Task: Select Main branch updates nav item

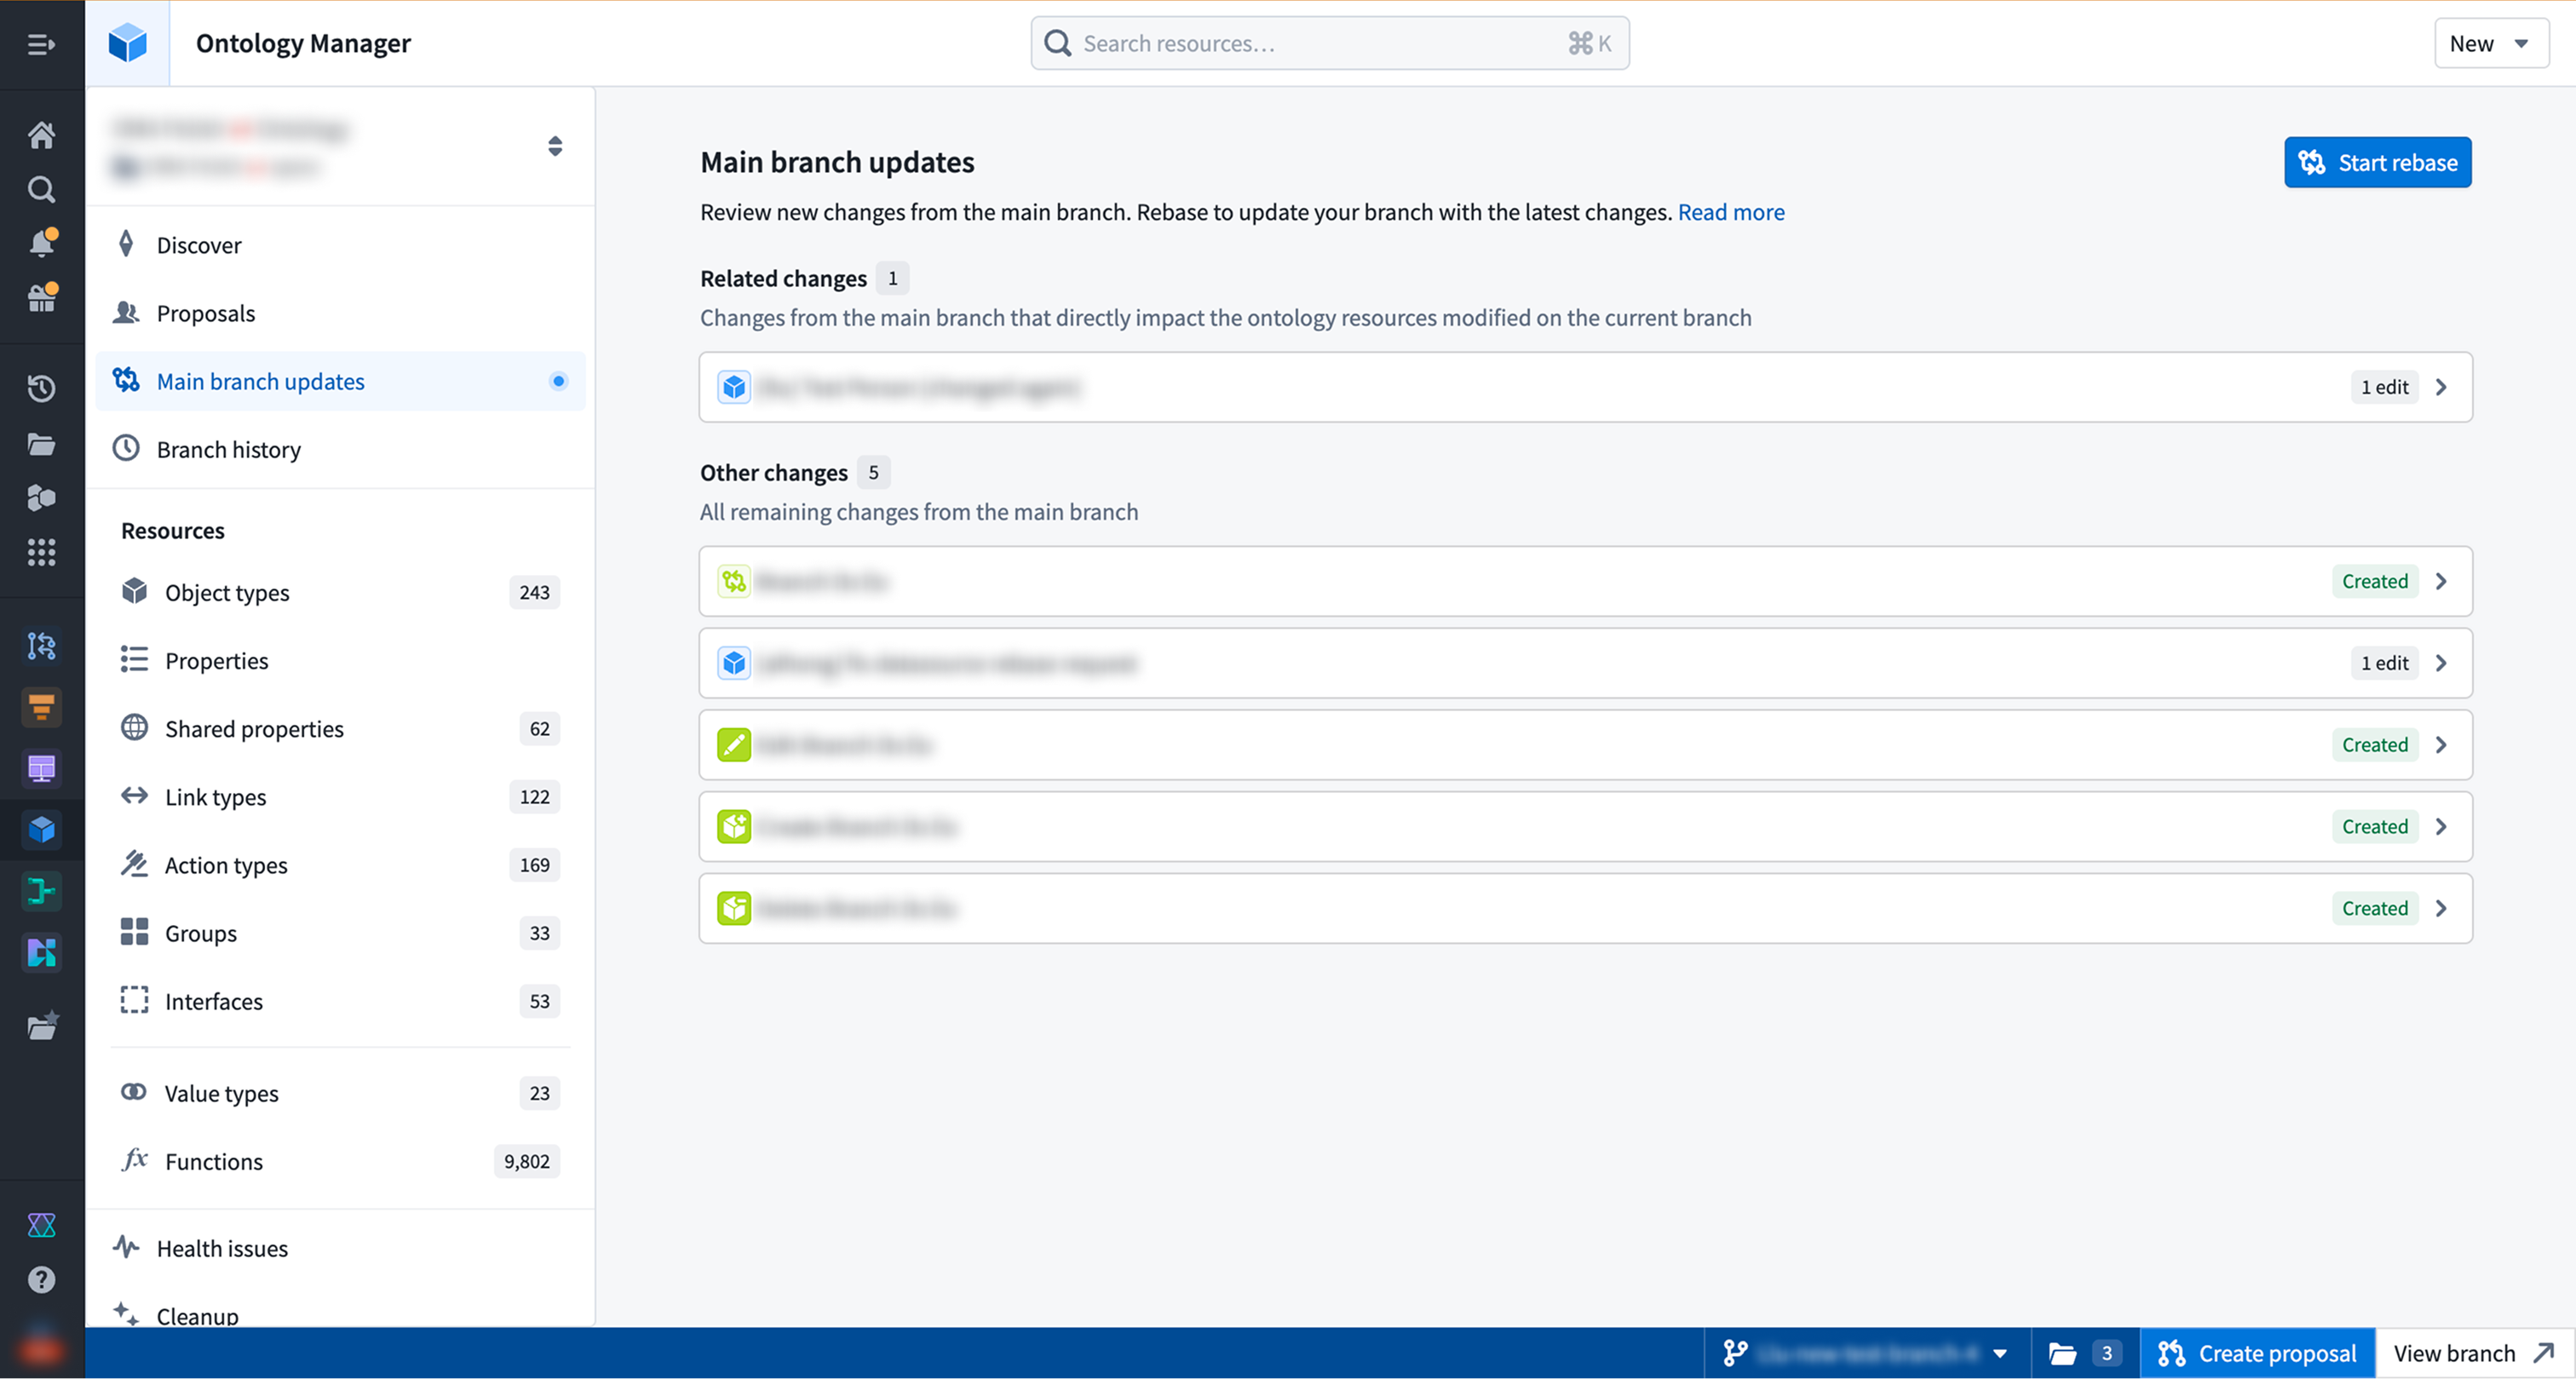Action: pos(340,381)
